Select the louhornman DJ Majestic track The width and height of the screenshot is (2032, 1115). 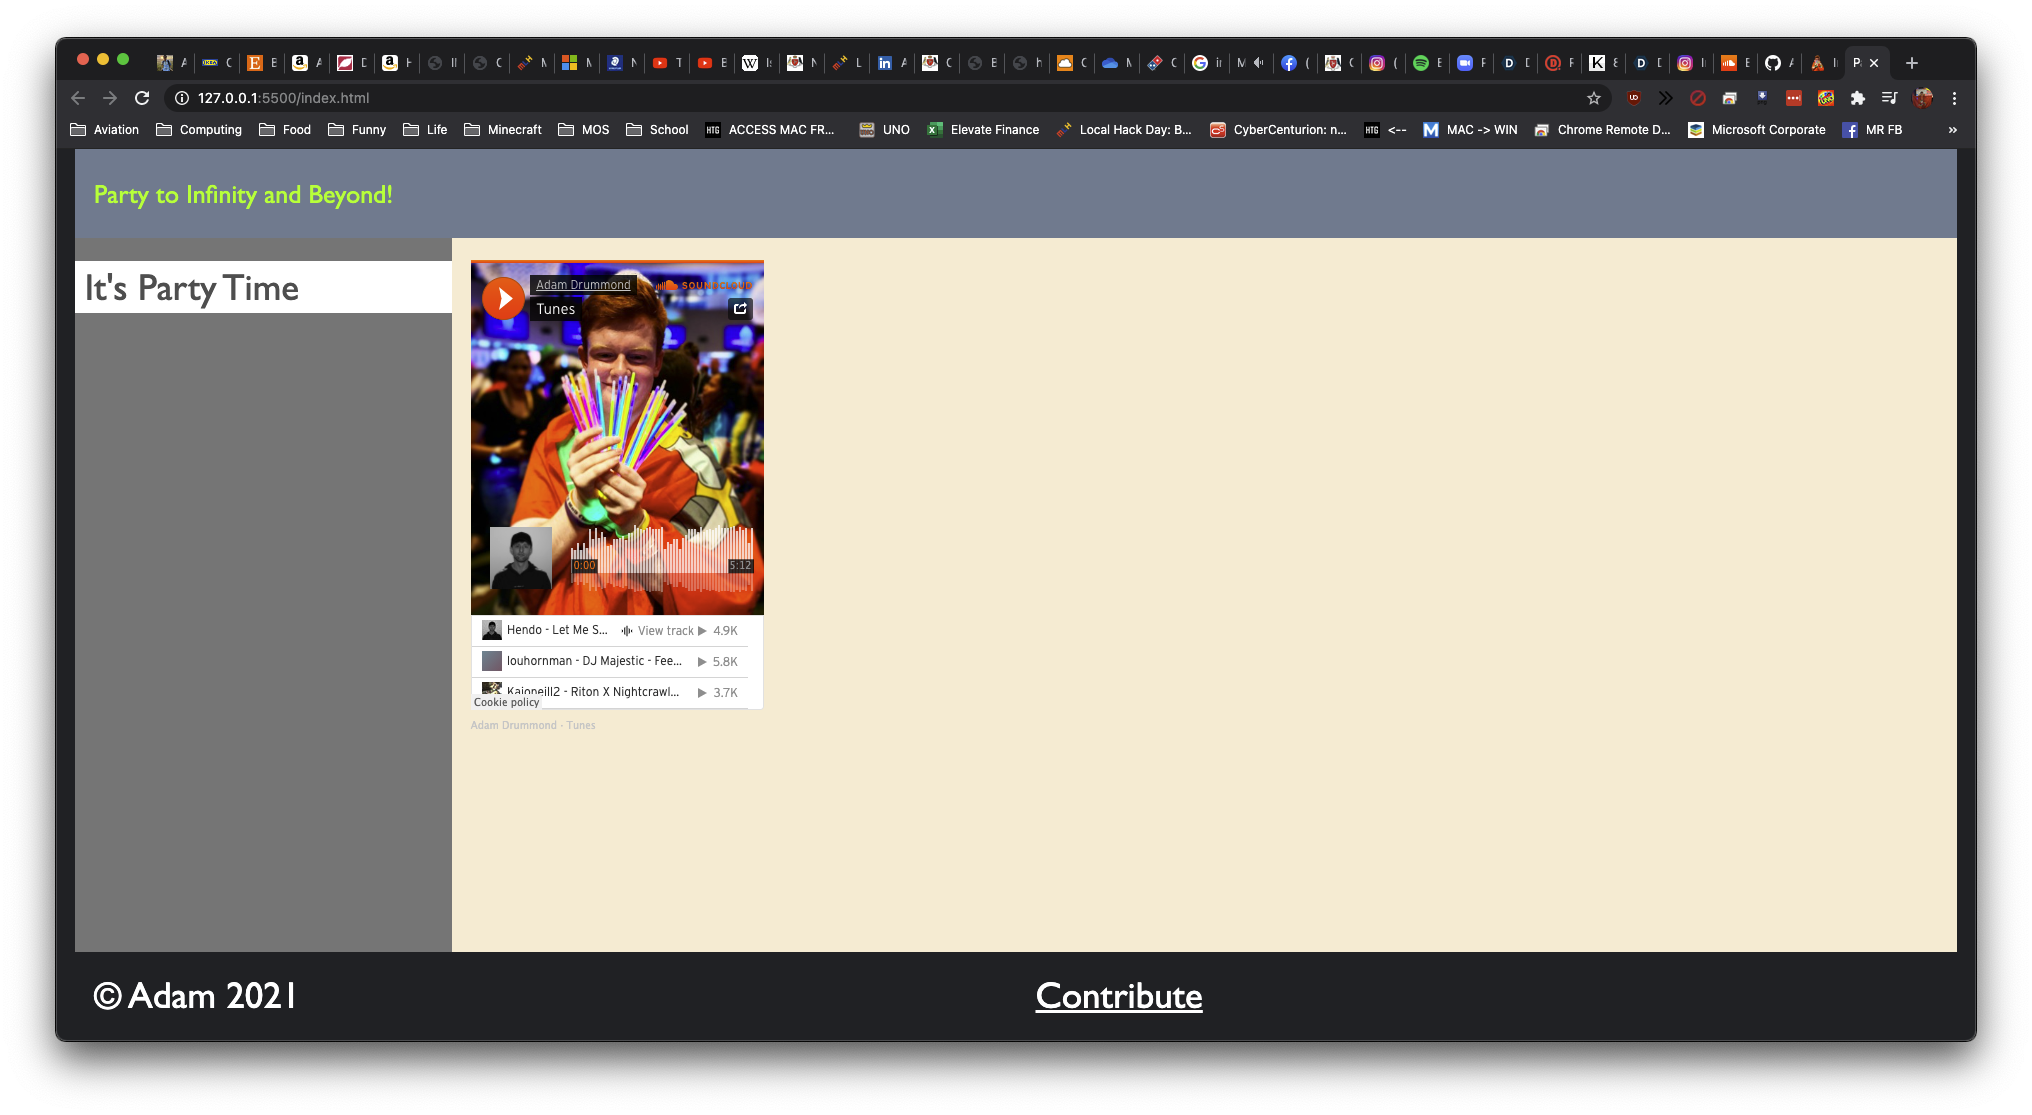click(594, 661)
